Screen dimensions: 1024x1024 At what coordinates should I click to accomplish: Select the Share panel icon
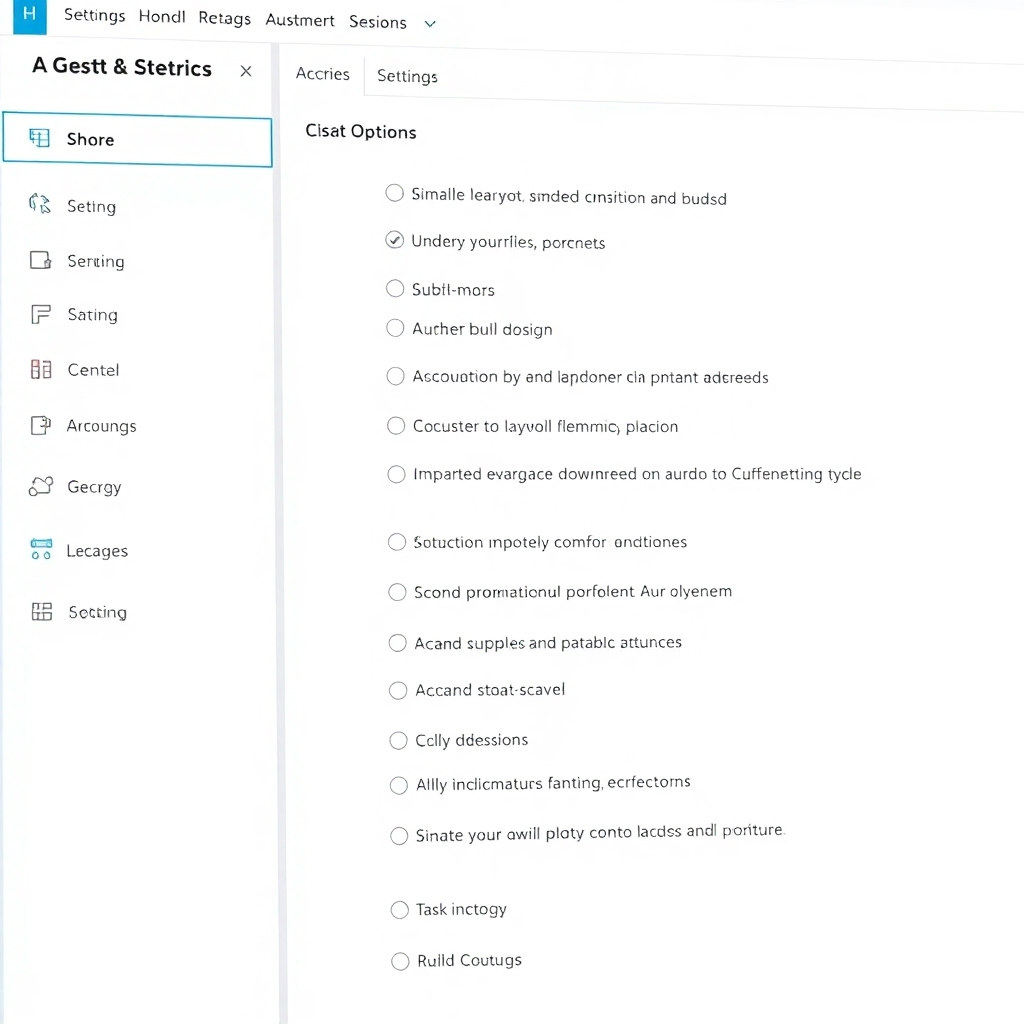click(41, 138)
